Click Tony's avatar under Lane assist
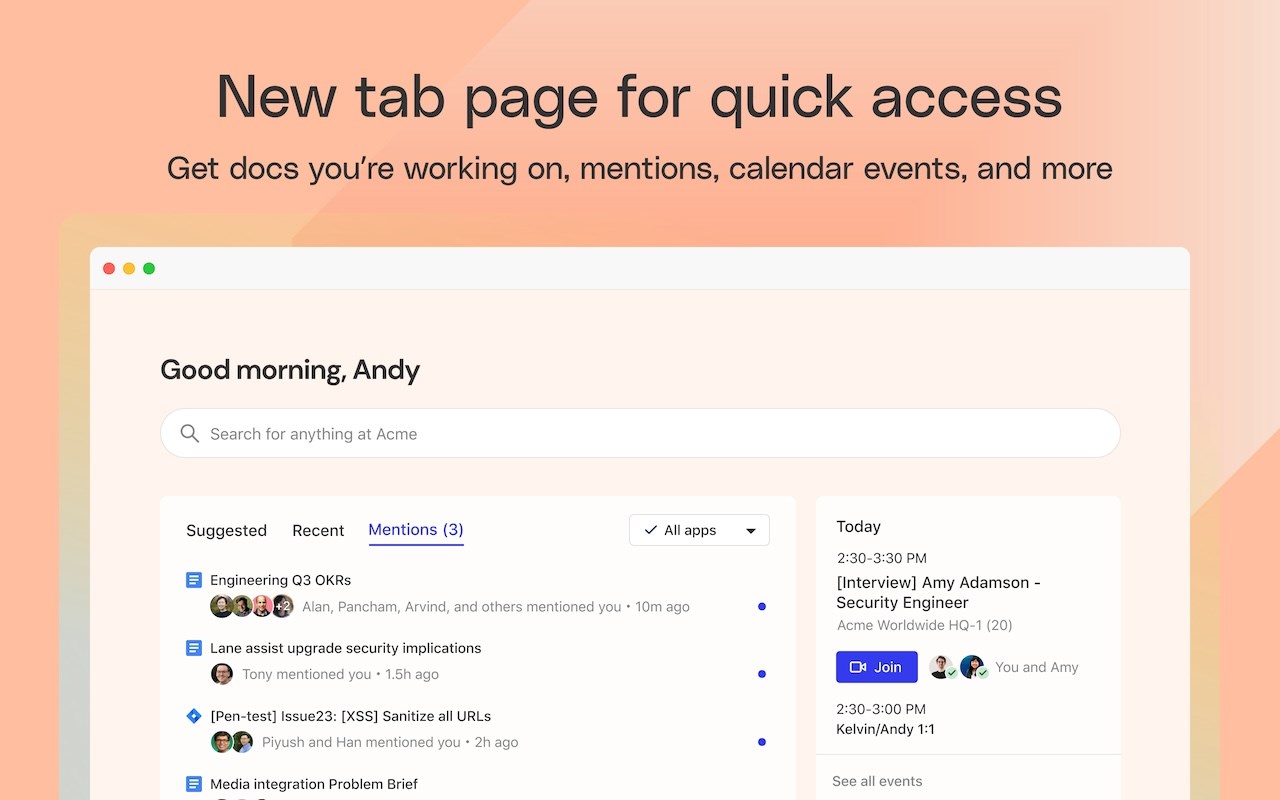Screen dimensions: 1280x800 [x=222, y=674]
